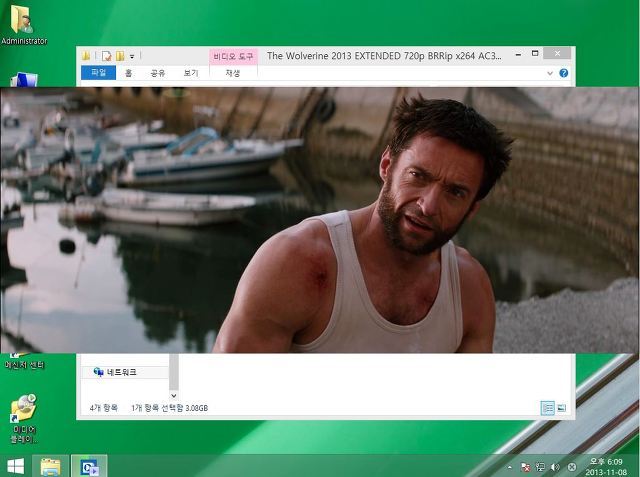640x477 pixels.
Task: Select 네트워크 in the navigation pane
Action: (124, 372)
